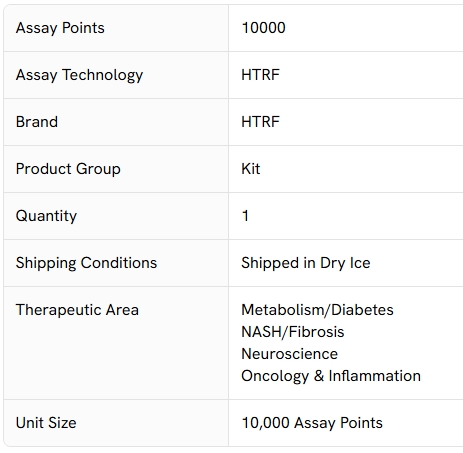Select Shipped in Dry Ice text

[306, 263]
